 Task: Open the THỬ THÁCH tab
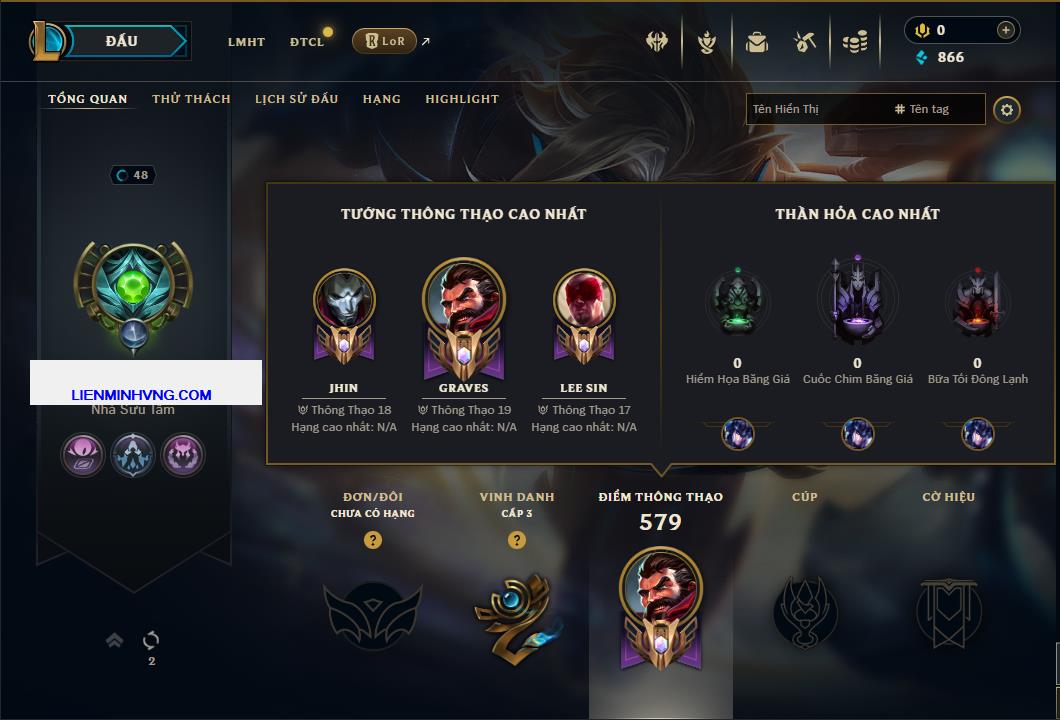tap(191, 99)
